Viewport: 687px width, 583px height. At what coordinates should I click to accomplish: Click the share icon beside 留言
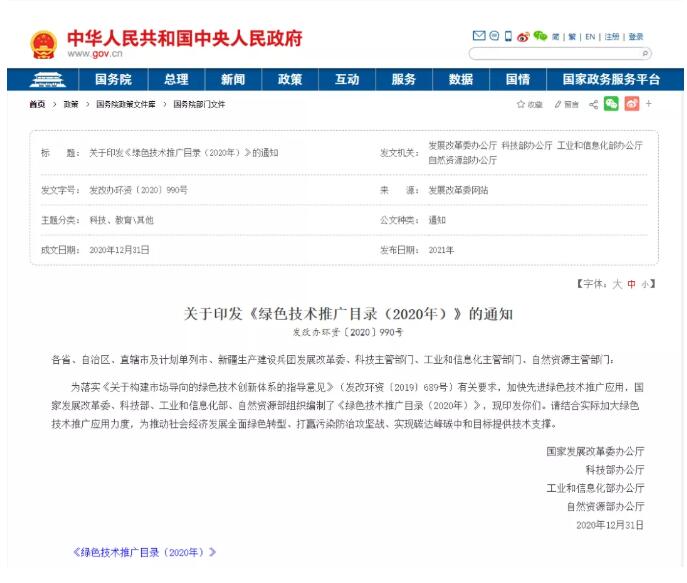click(x=593, y=104)
